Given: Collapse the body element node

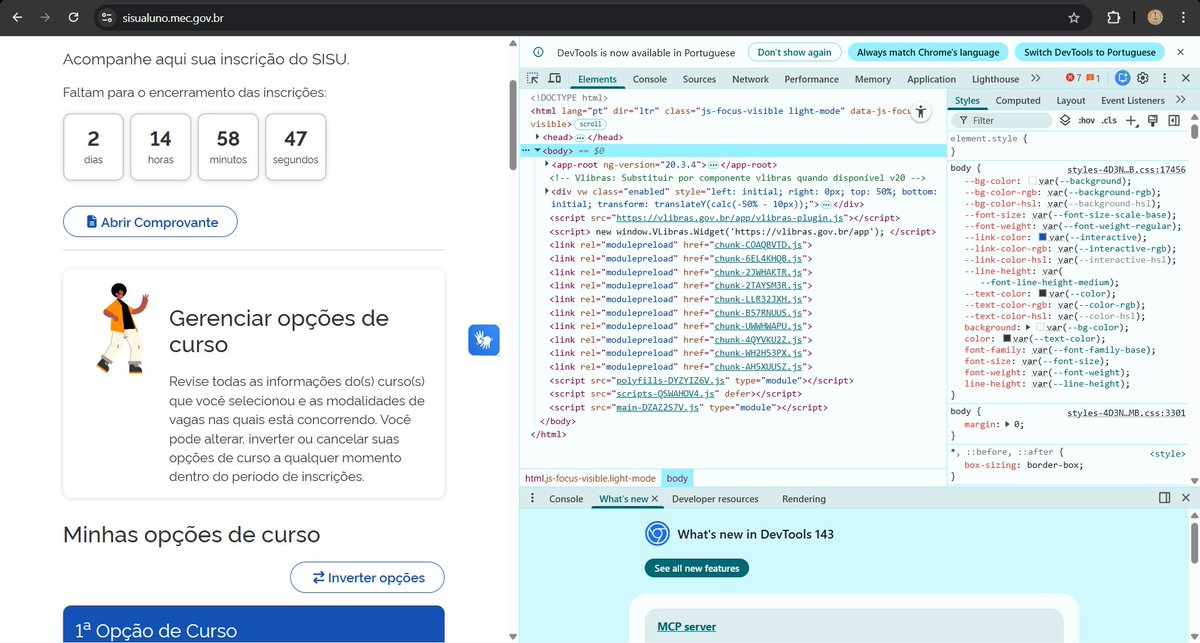Looking at the screenshot, I should [538, 150].
